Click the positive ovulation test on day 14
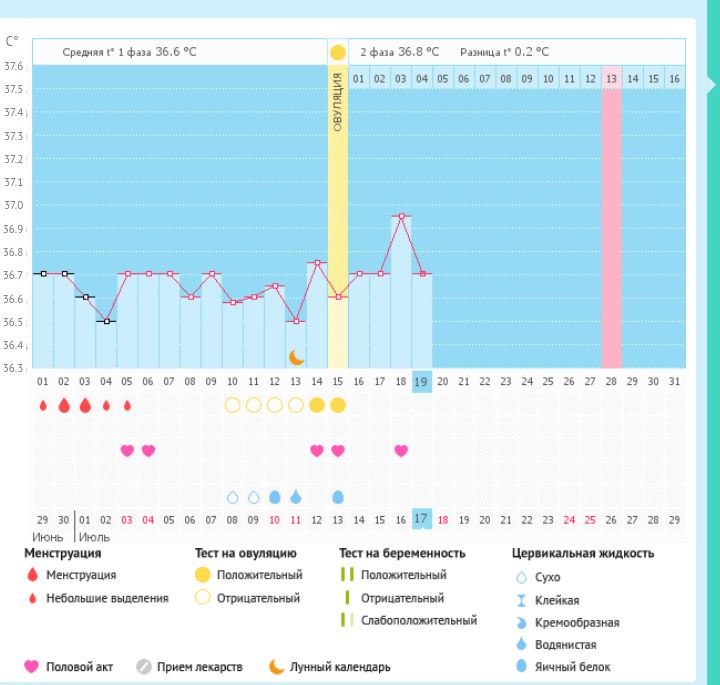Screen dimensions: 720x685 click(x=317, y=405)
